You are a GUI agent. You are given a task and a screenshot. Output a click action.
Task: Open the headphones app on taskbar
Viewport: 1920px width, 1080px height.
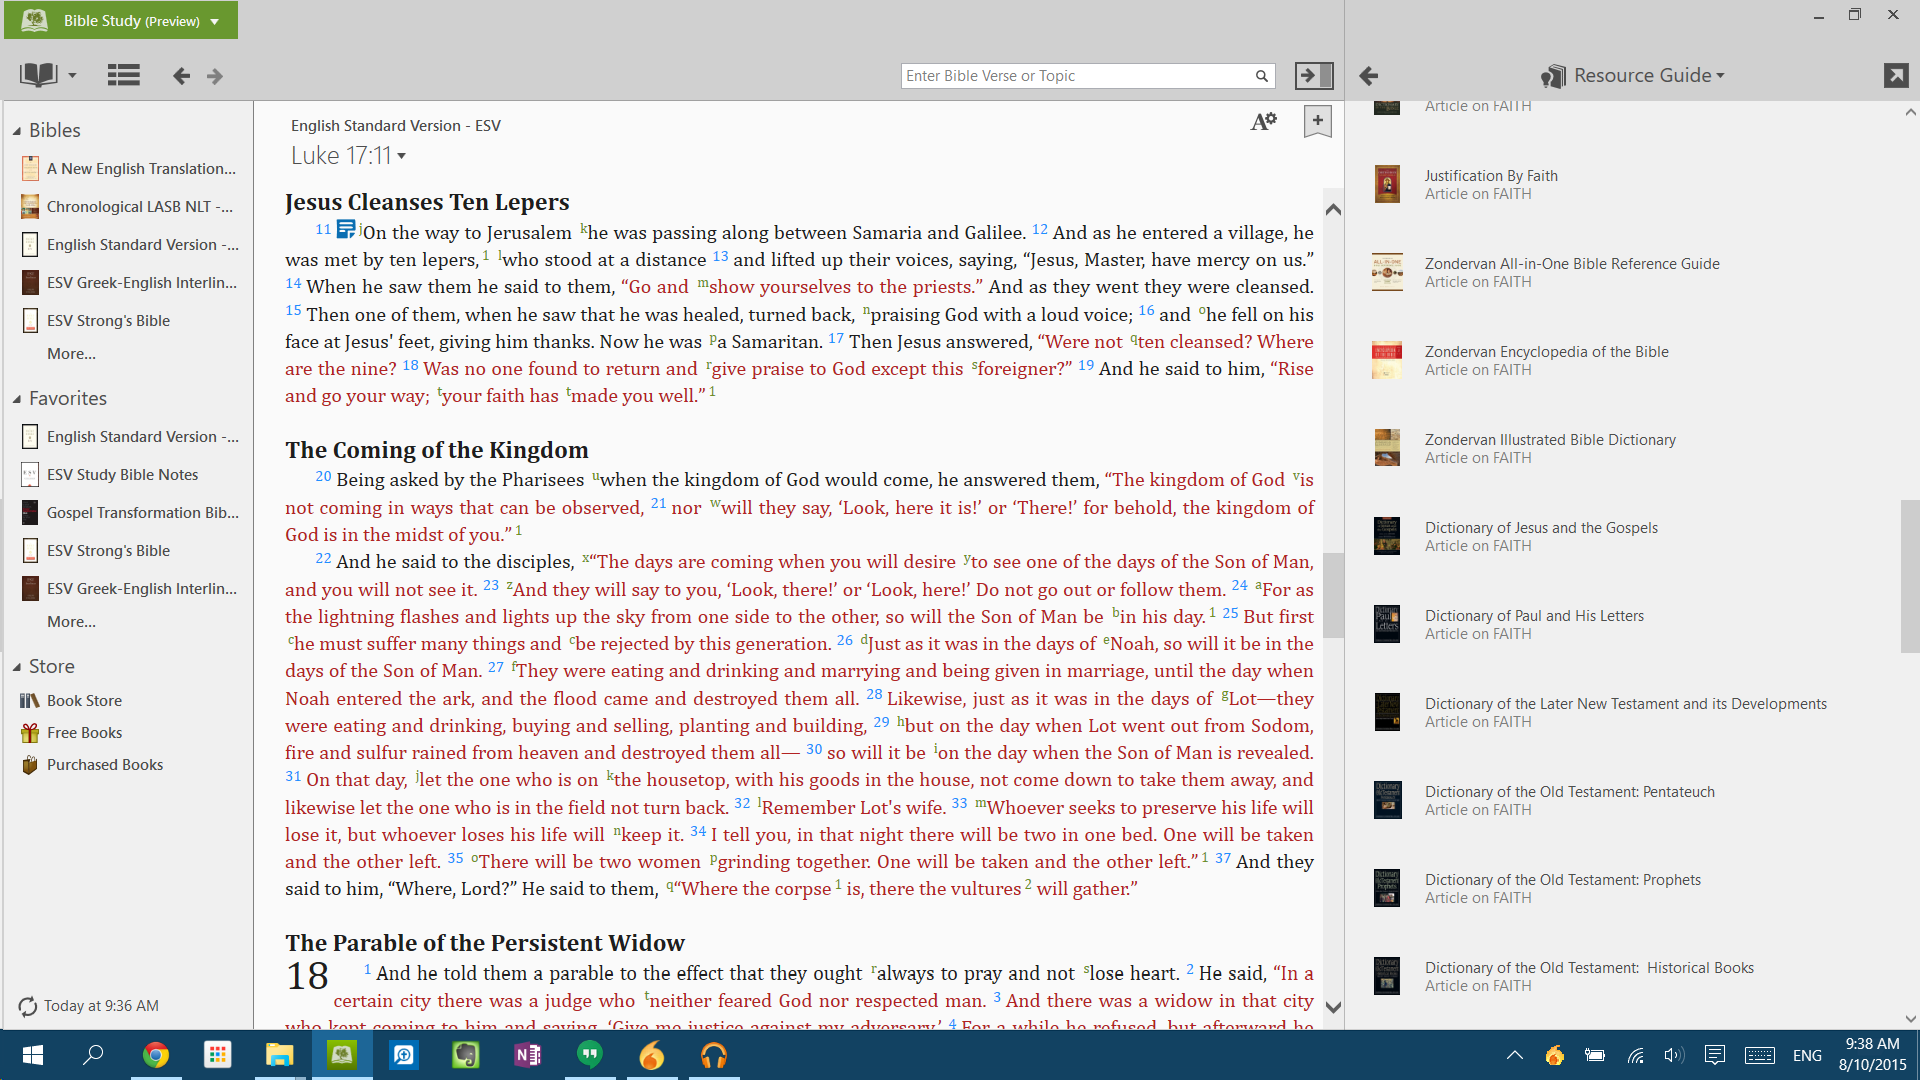click(x=713, y=1055)
